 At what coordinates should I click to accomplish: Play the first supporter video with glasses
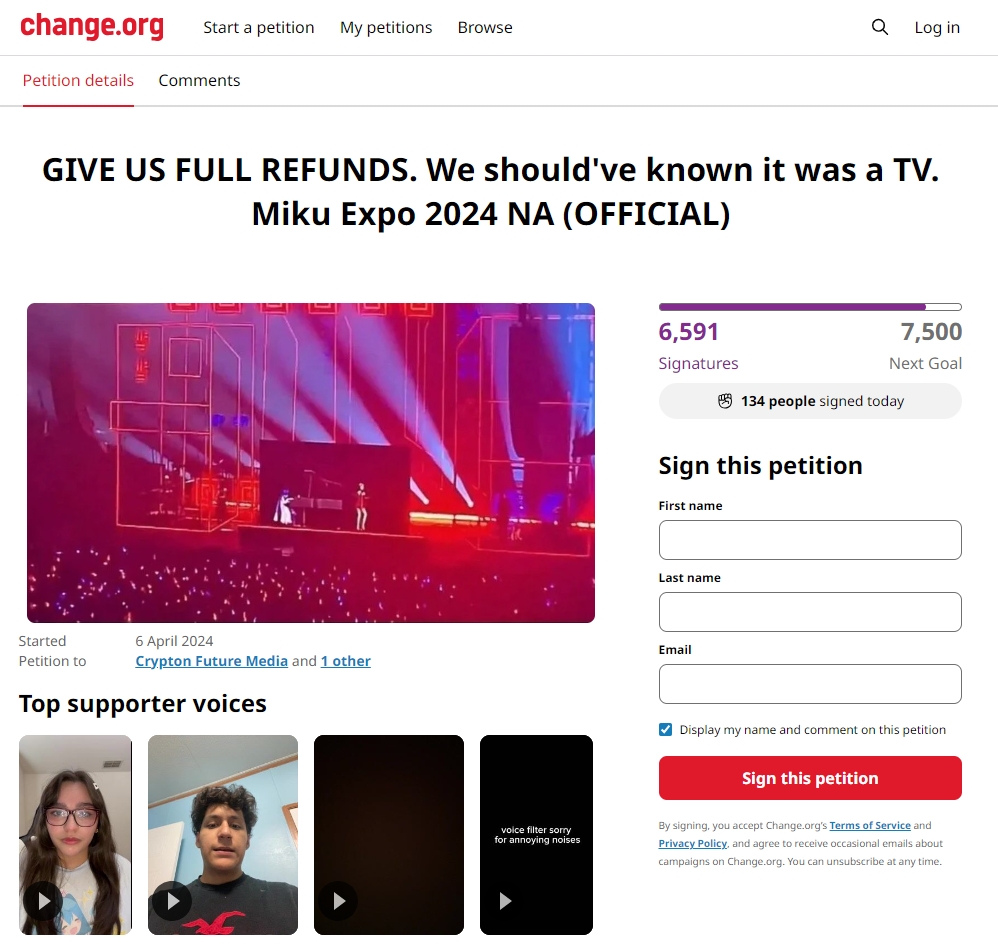coord(43,901)
